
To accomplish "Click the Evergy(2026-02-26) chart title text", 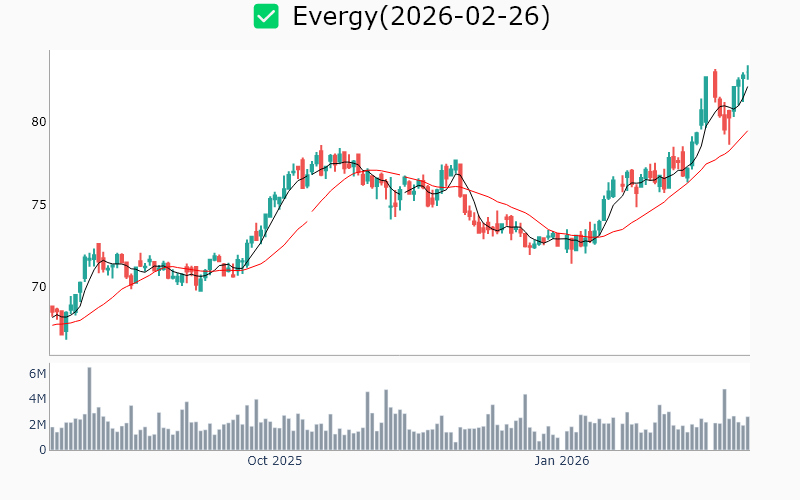I will click(421, 17).
